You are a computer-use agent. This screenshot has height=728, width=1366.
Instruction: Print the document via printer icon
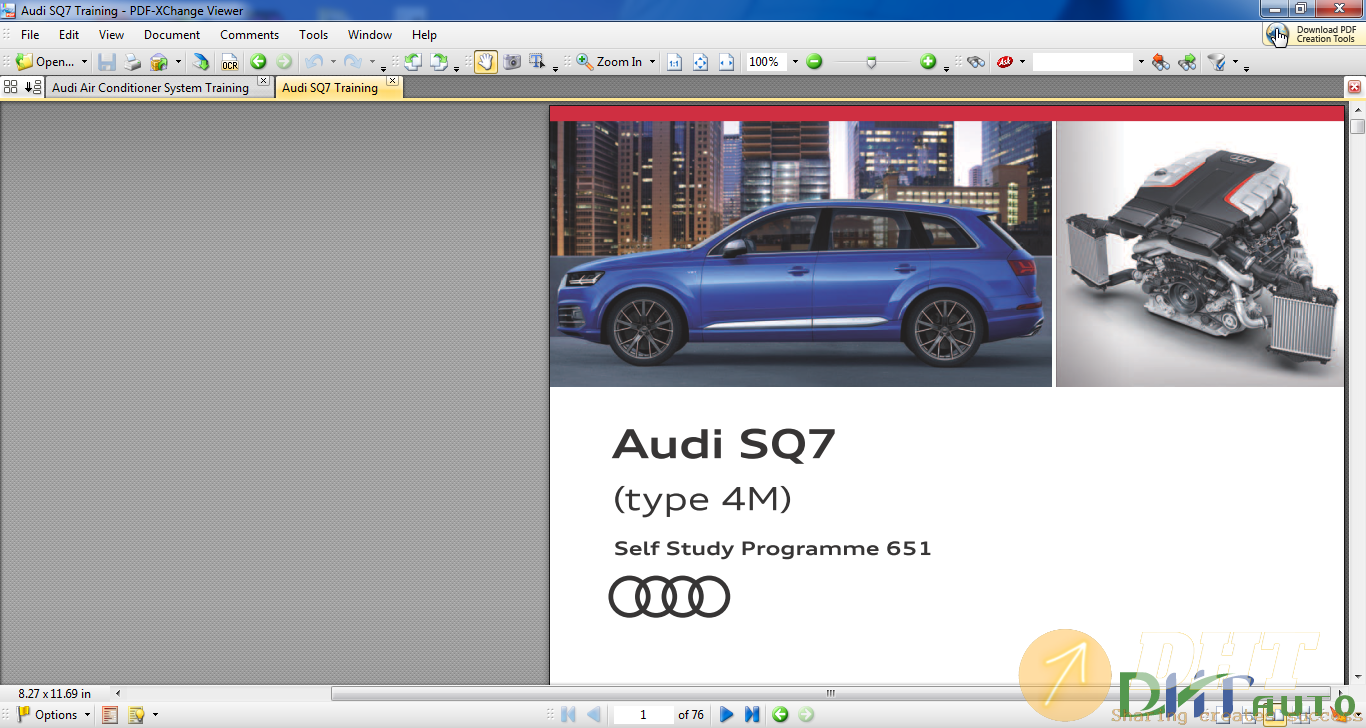click(133, 62)
